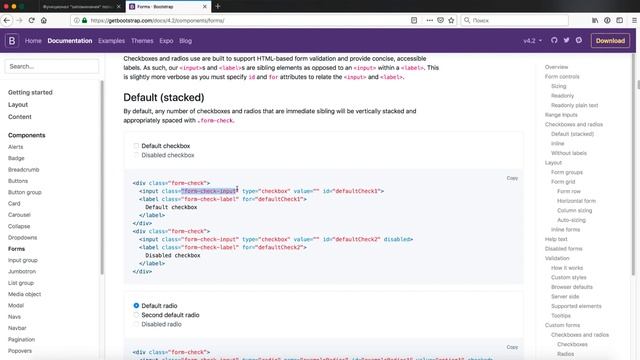Open Home in the navbar
Viewport: 640px width, 360px height.
(x=33, y=41)
